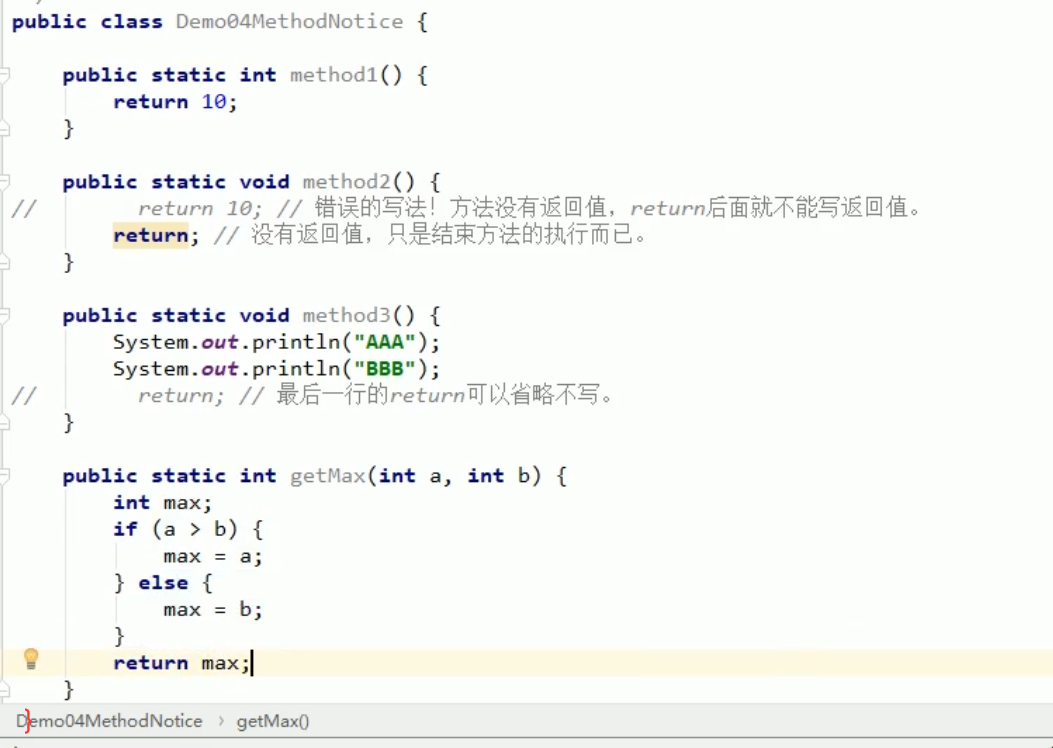Click the int max declaration in getMax
The width and height of the screenshot is (1053, 748).
click(x=155, y=502)
